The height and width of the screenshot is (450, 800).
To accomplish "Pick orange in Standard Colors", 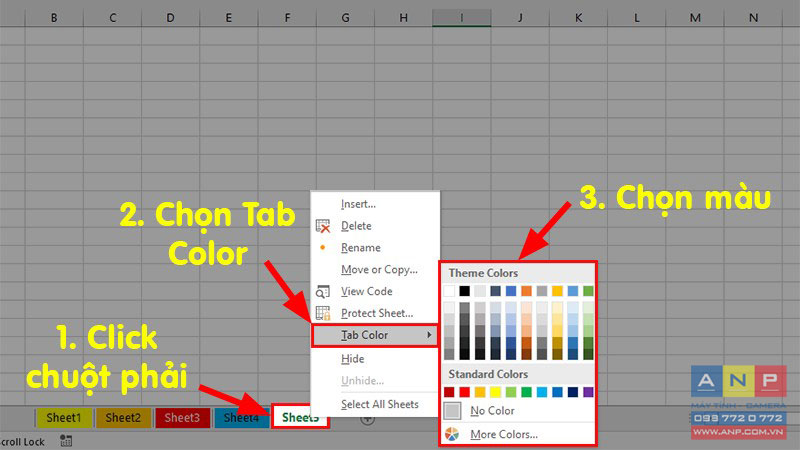I will (x=480, y=392).
